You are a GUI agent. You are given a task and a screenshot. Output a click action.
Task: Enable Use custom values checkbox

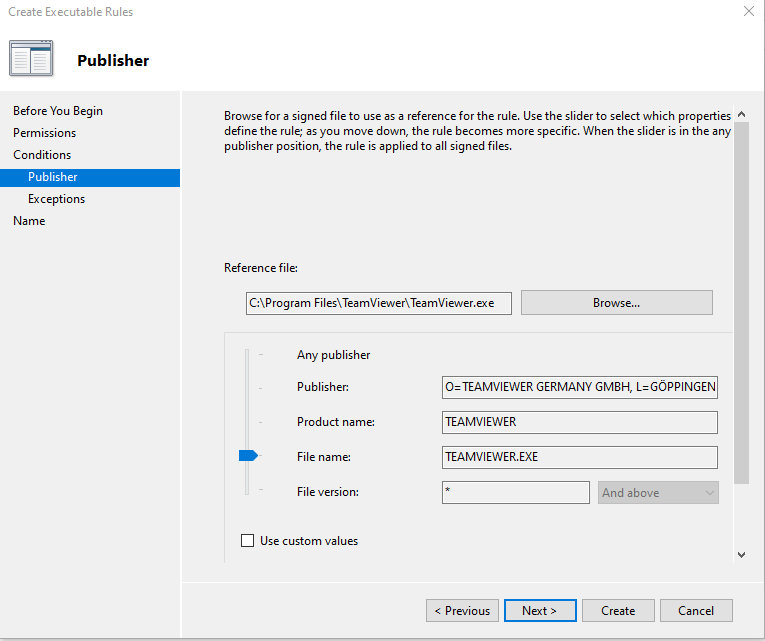point(247,541)
